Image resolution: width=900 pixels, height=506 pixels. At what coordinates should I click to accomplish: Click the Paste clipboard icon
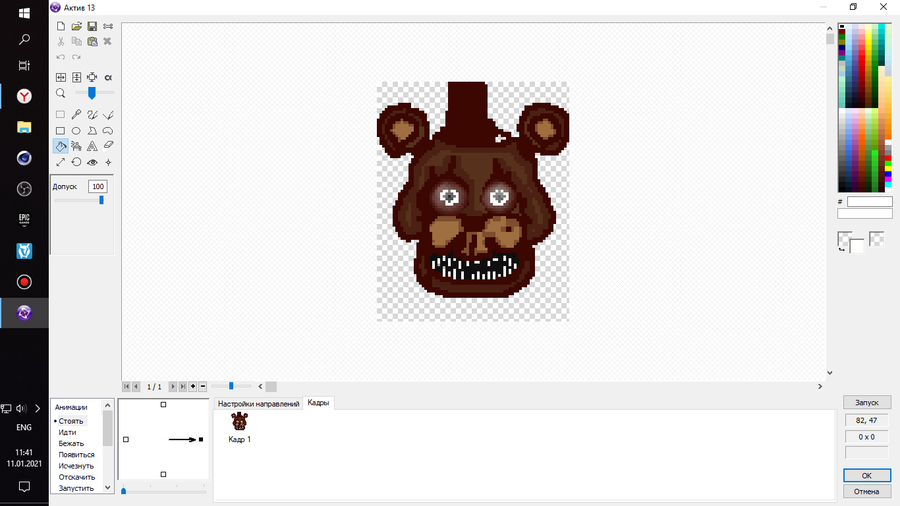click(x=92, y=41)
